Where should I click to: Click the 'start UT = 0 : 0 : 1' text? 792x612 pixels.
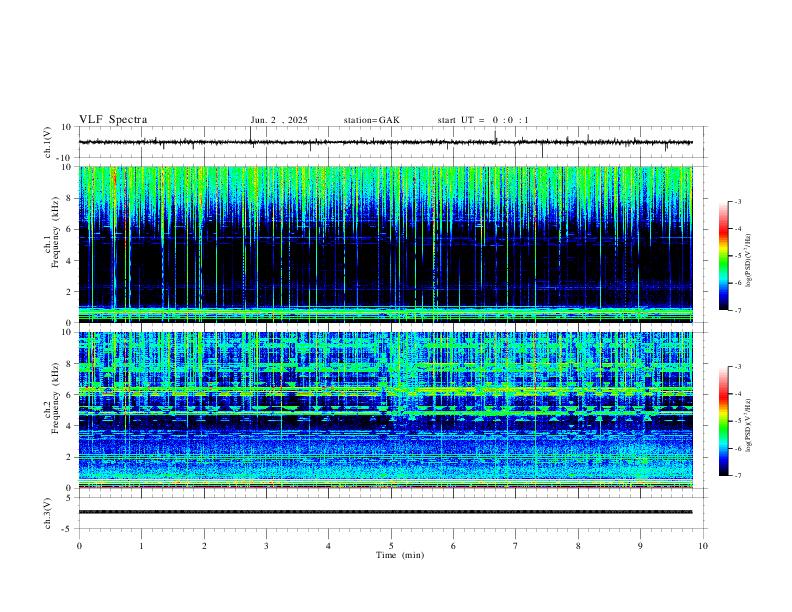tap(483, 120)
